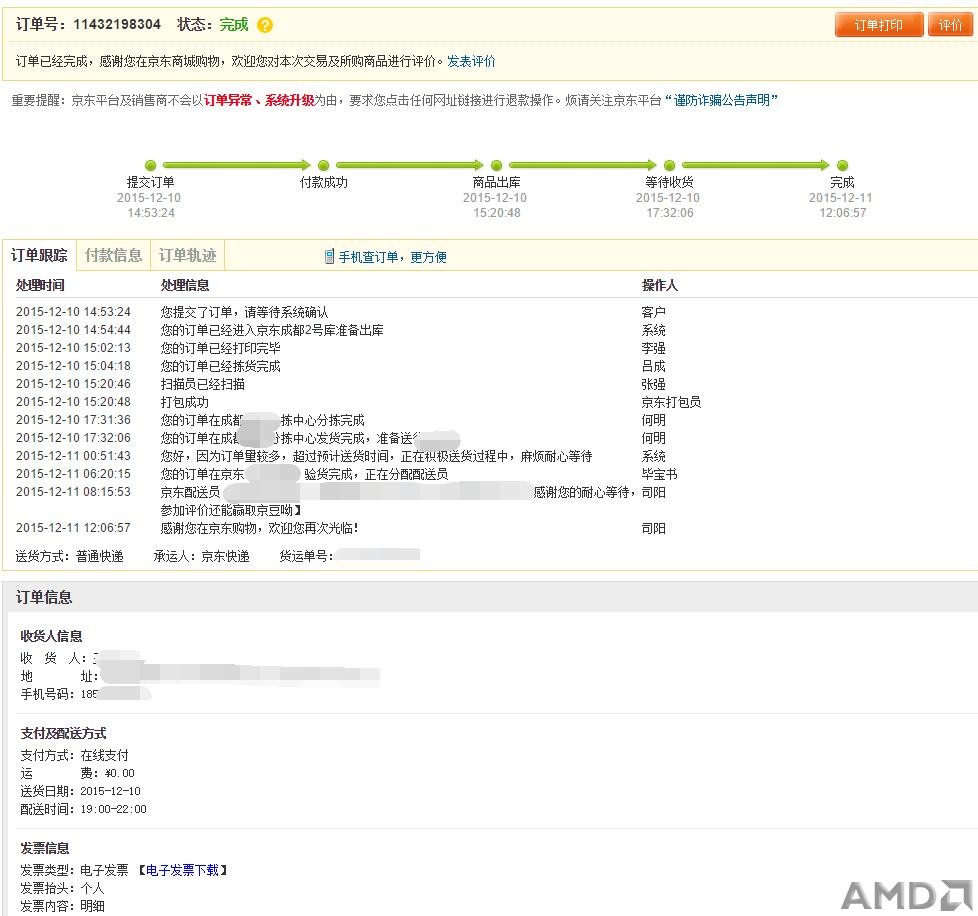Image resolution: width=978 pixels, height=916 pixels.
Task: Click the invoice content value 明细
Action: click(x=92, y=906)
